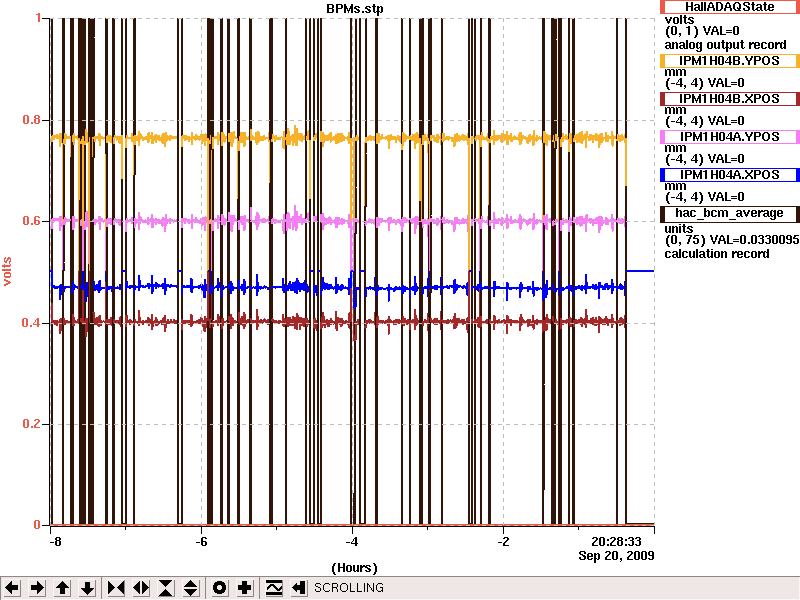The width and height of the screenshot is (800, 600).
Task: Click the 0.2 value on the y-axis
Action: point(32,424)
